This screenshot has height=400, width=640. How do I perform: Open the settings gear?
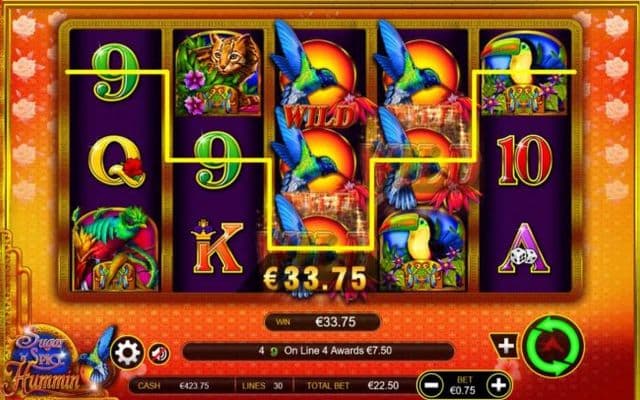pyautogui.click(x=127, y=353)
